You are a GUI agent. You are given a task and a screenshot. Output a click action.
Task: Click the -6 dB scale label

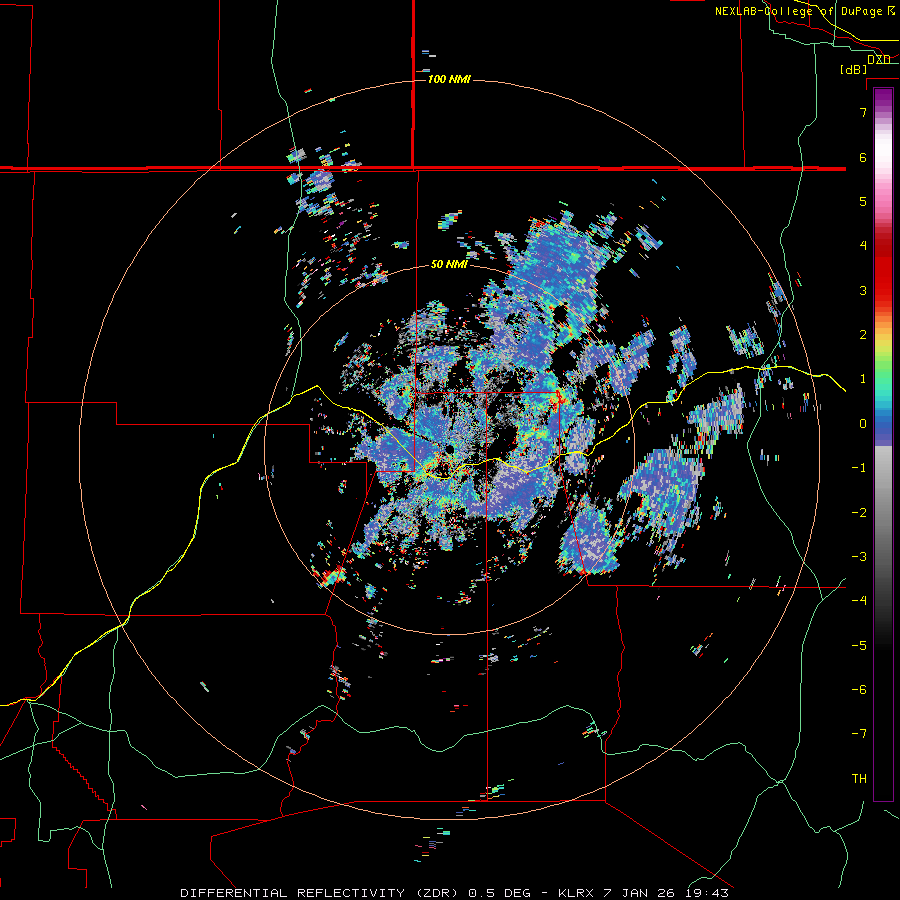click(x=859, y=690)
